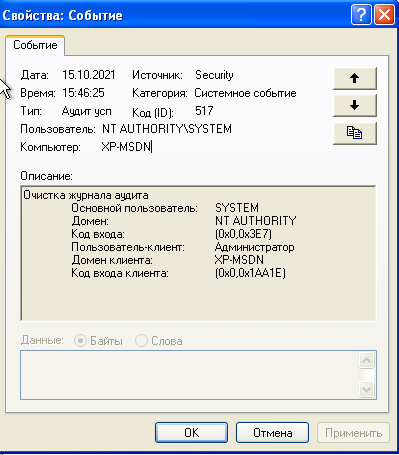The width and height of the screenshot is (399, 455).
Task: Click the Категория: label
Action: coord(160,93)
